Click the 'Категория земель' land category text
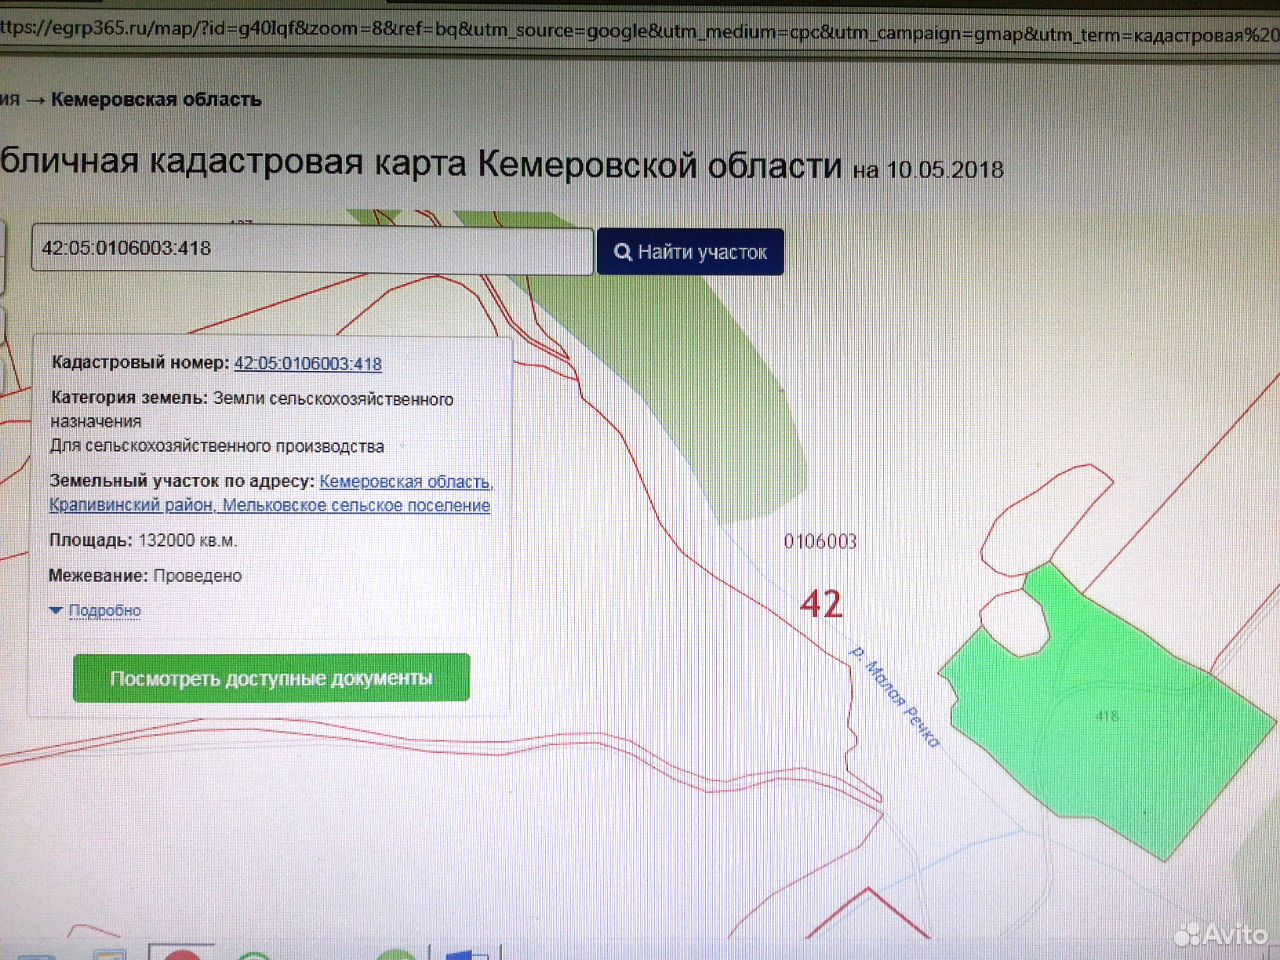The image size is (1280, 960). pos(252,409)
